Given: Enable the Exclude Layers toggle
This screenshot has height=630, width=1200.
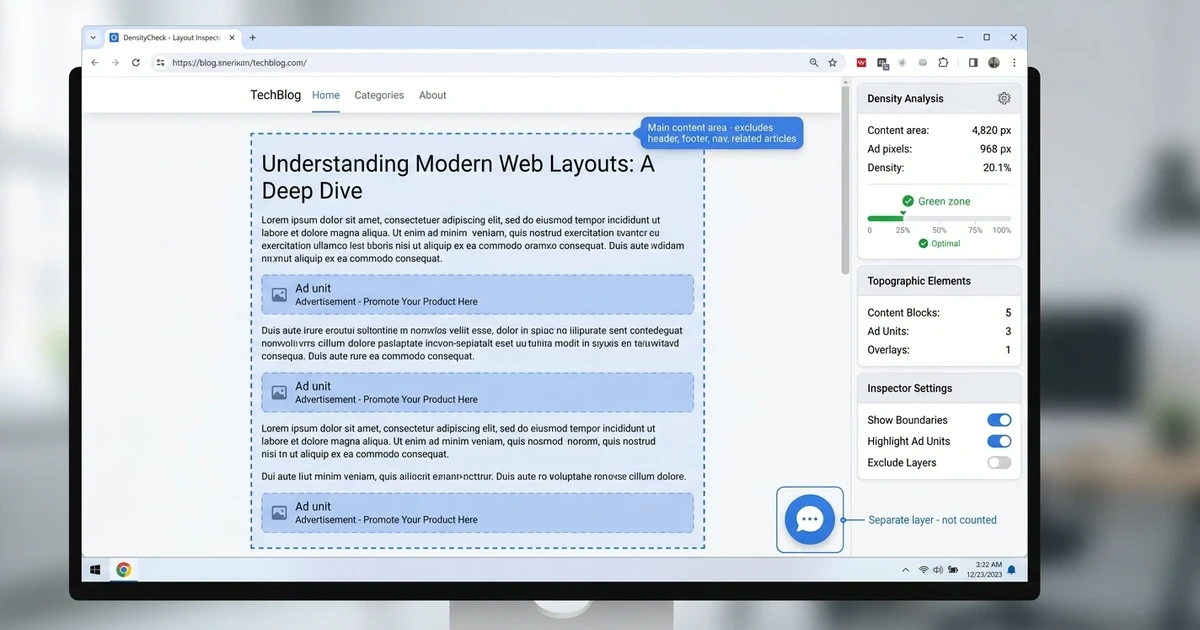Looking at the screenshot, I should click(999, 462).
